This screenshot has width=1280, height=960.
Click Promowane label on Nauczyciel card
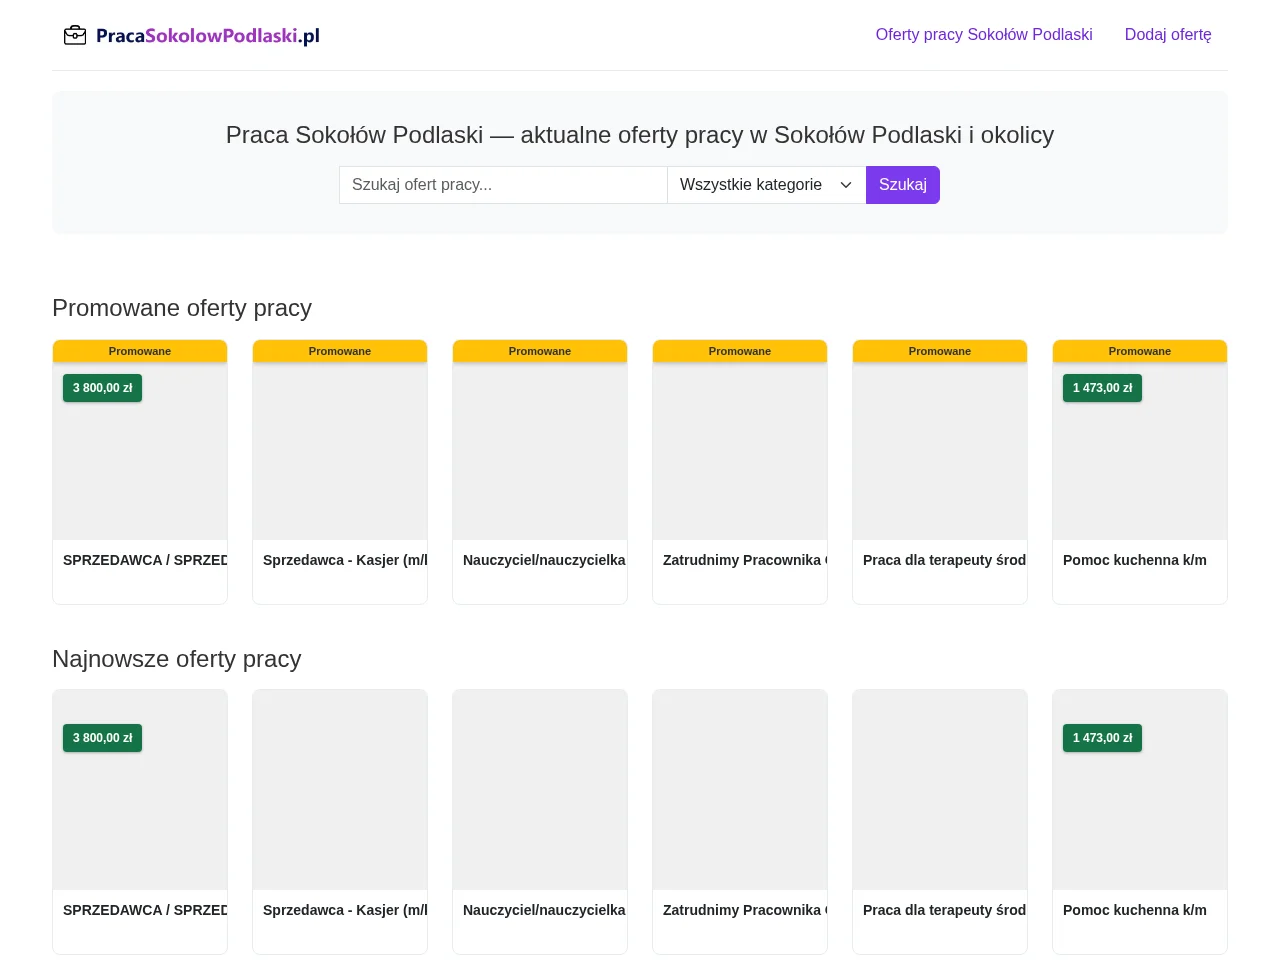(x=540, y=351)
